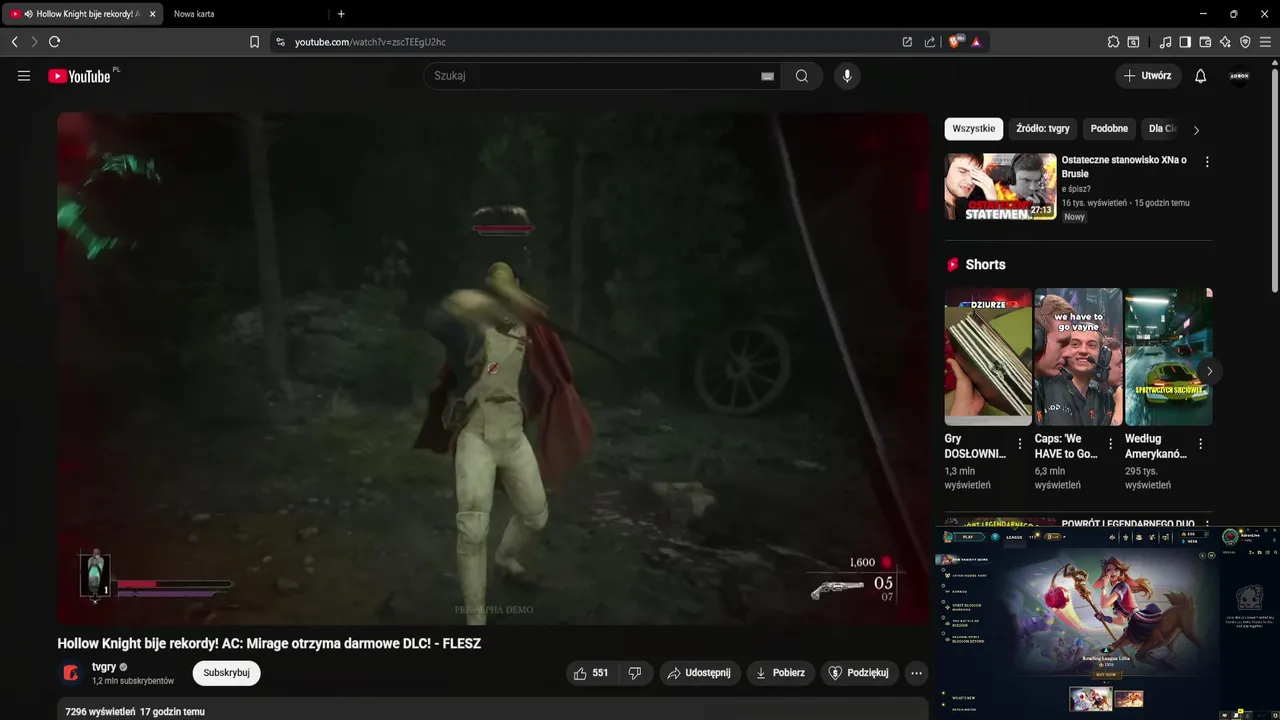The height and width of the screenshot is (720, 1280).
Task: Share this page via address bar icon
Action: pyautogui.click(x=930, y=42)
